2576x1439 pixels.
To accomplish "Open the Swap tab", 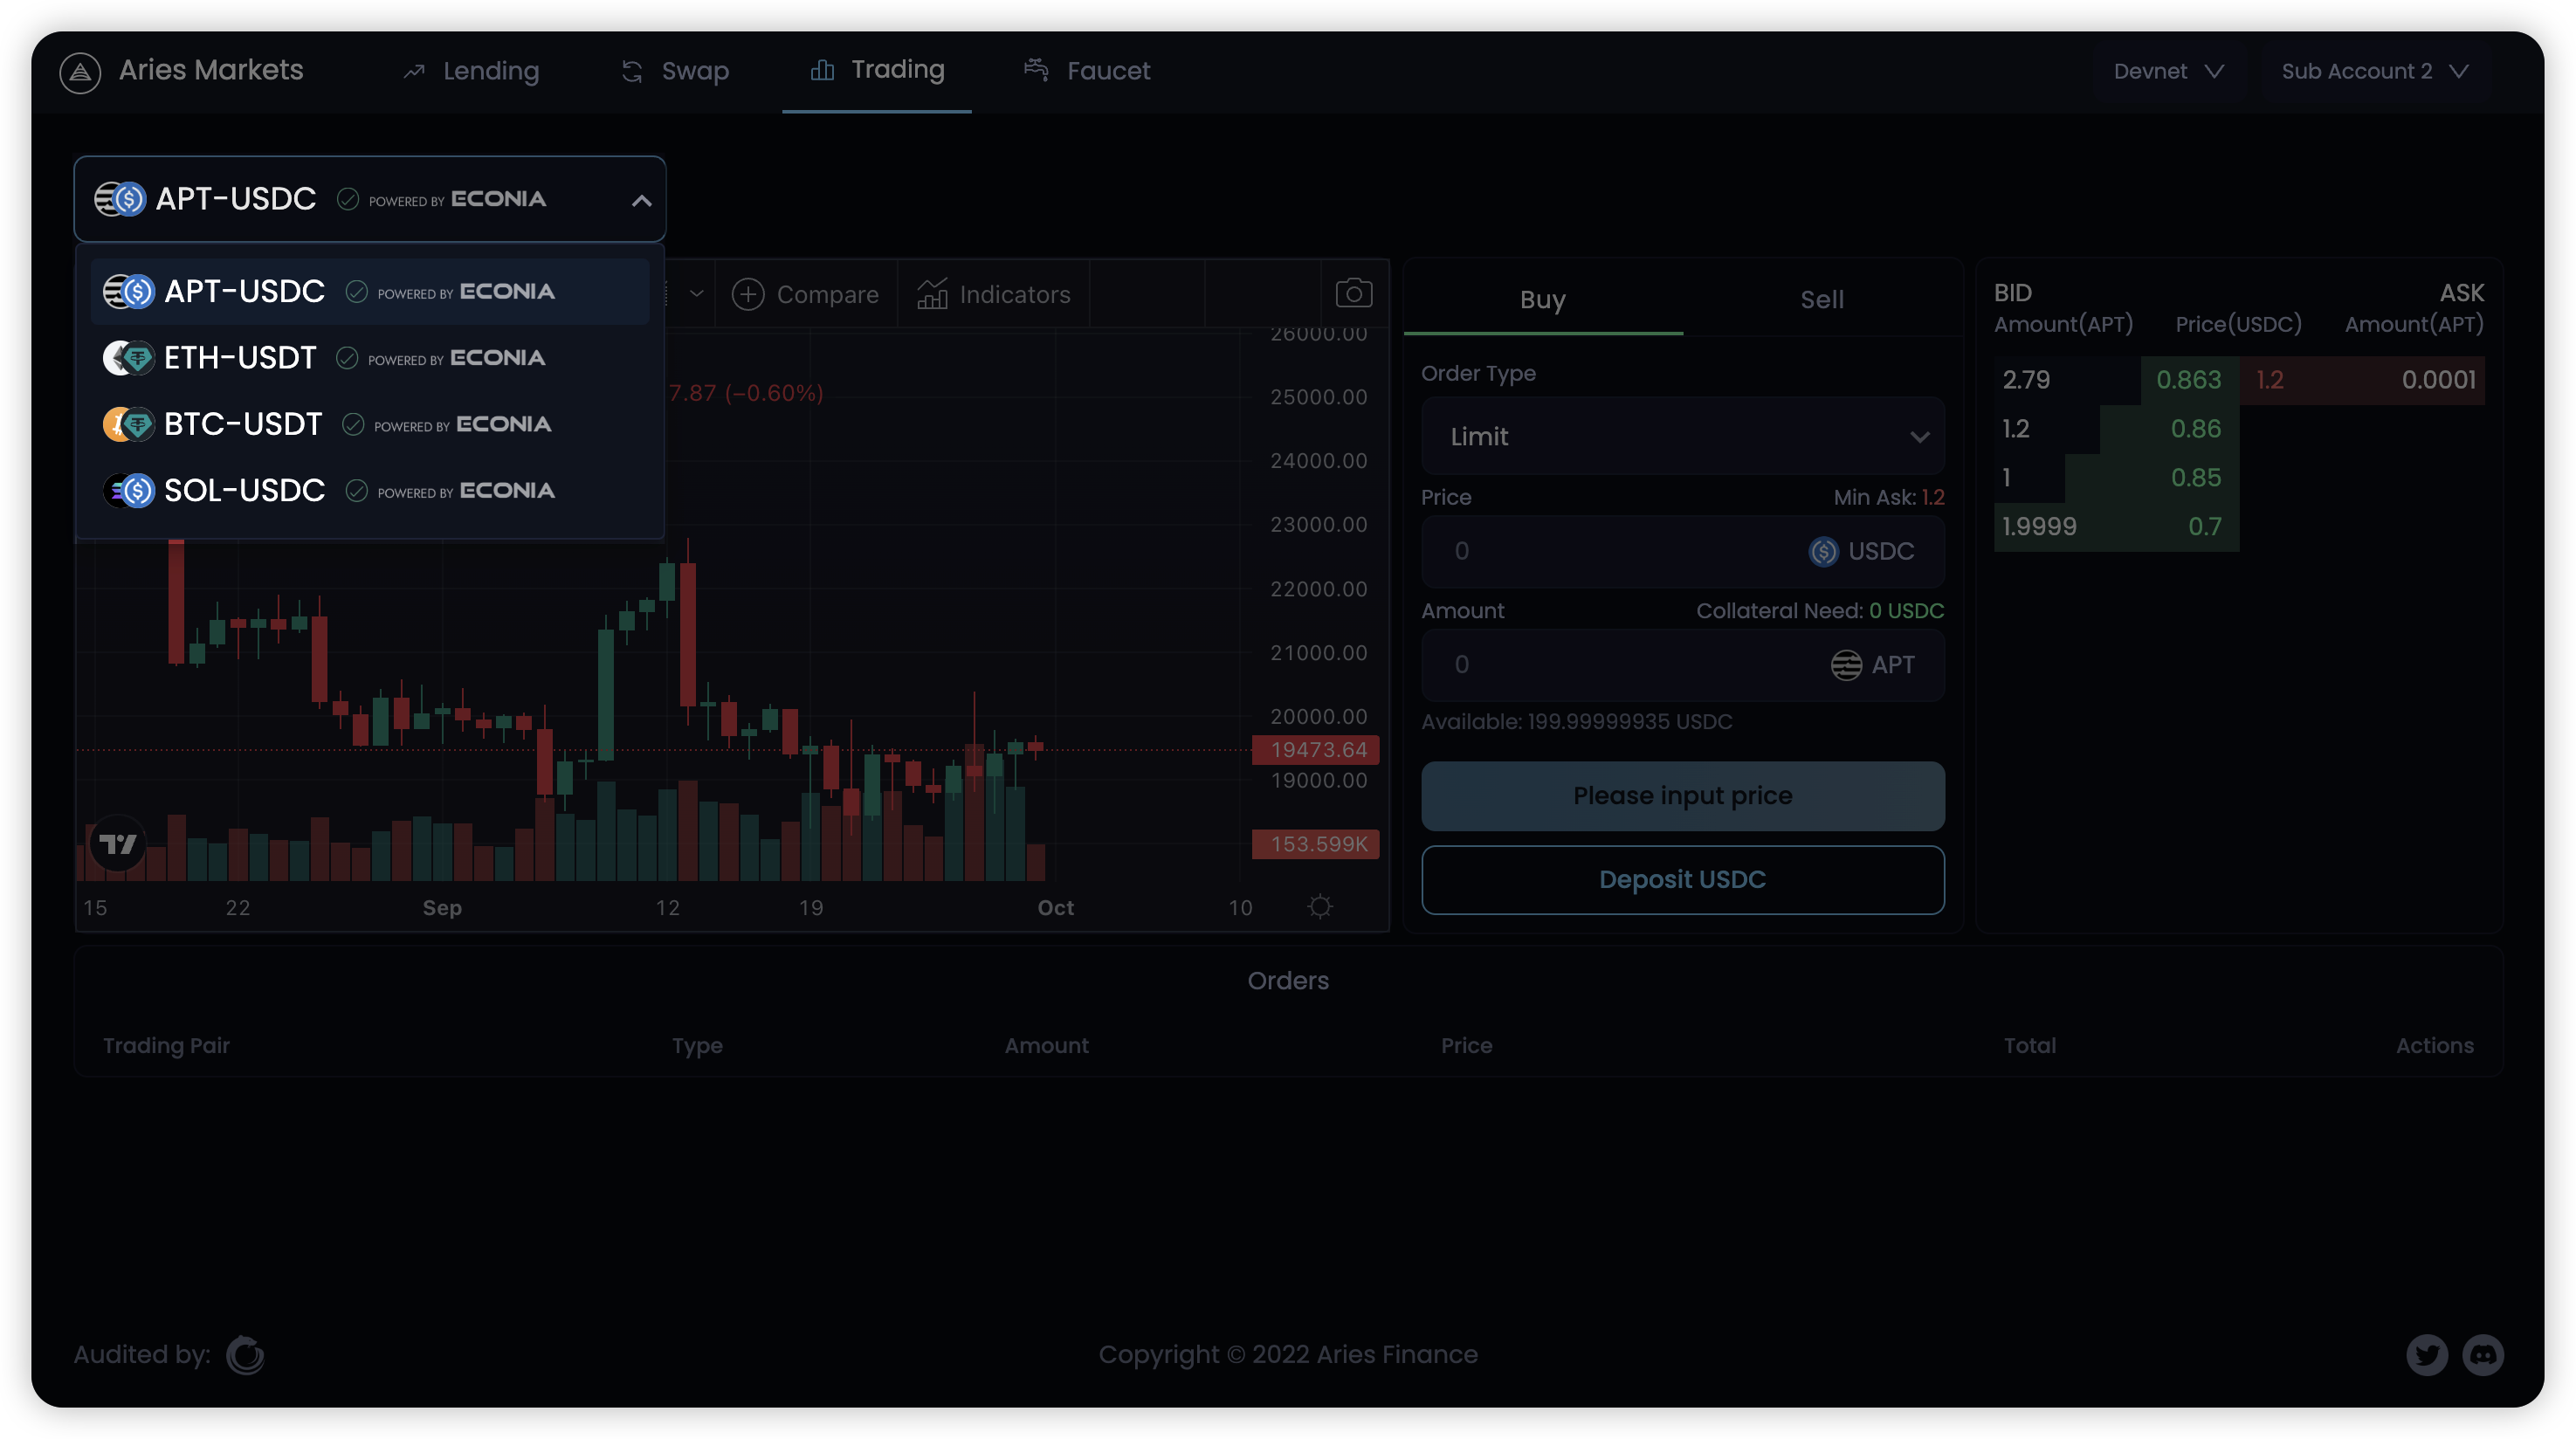I will (x=675, y=71).
